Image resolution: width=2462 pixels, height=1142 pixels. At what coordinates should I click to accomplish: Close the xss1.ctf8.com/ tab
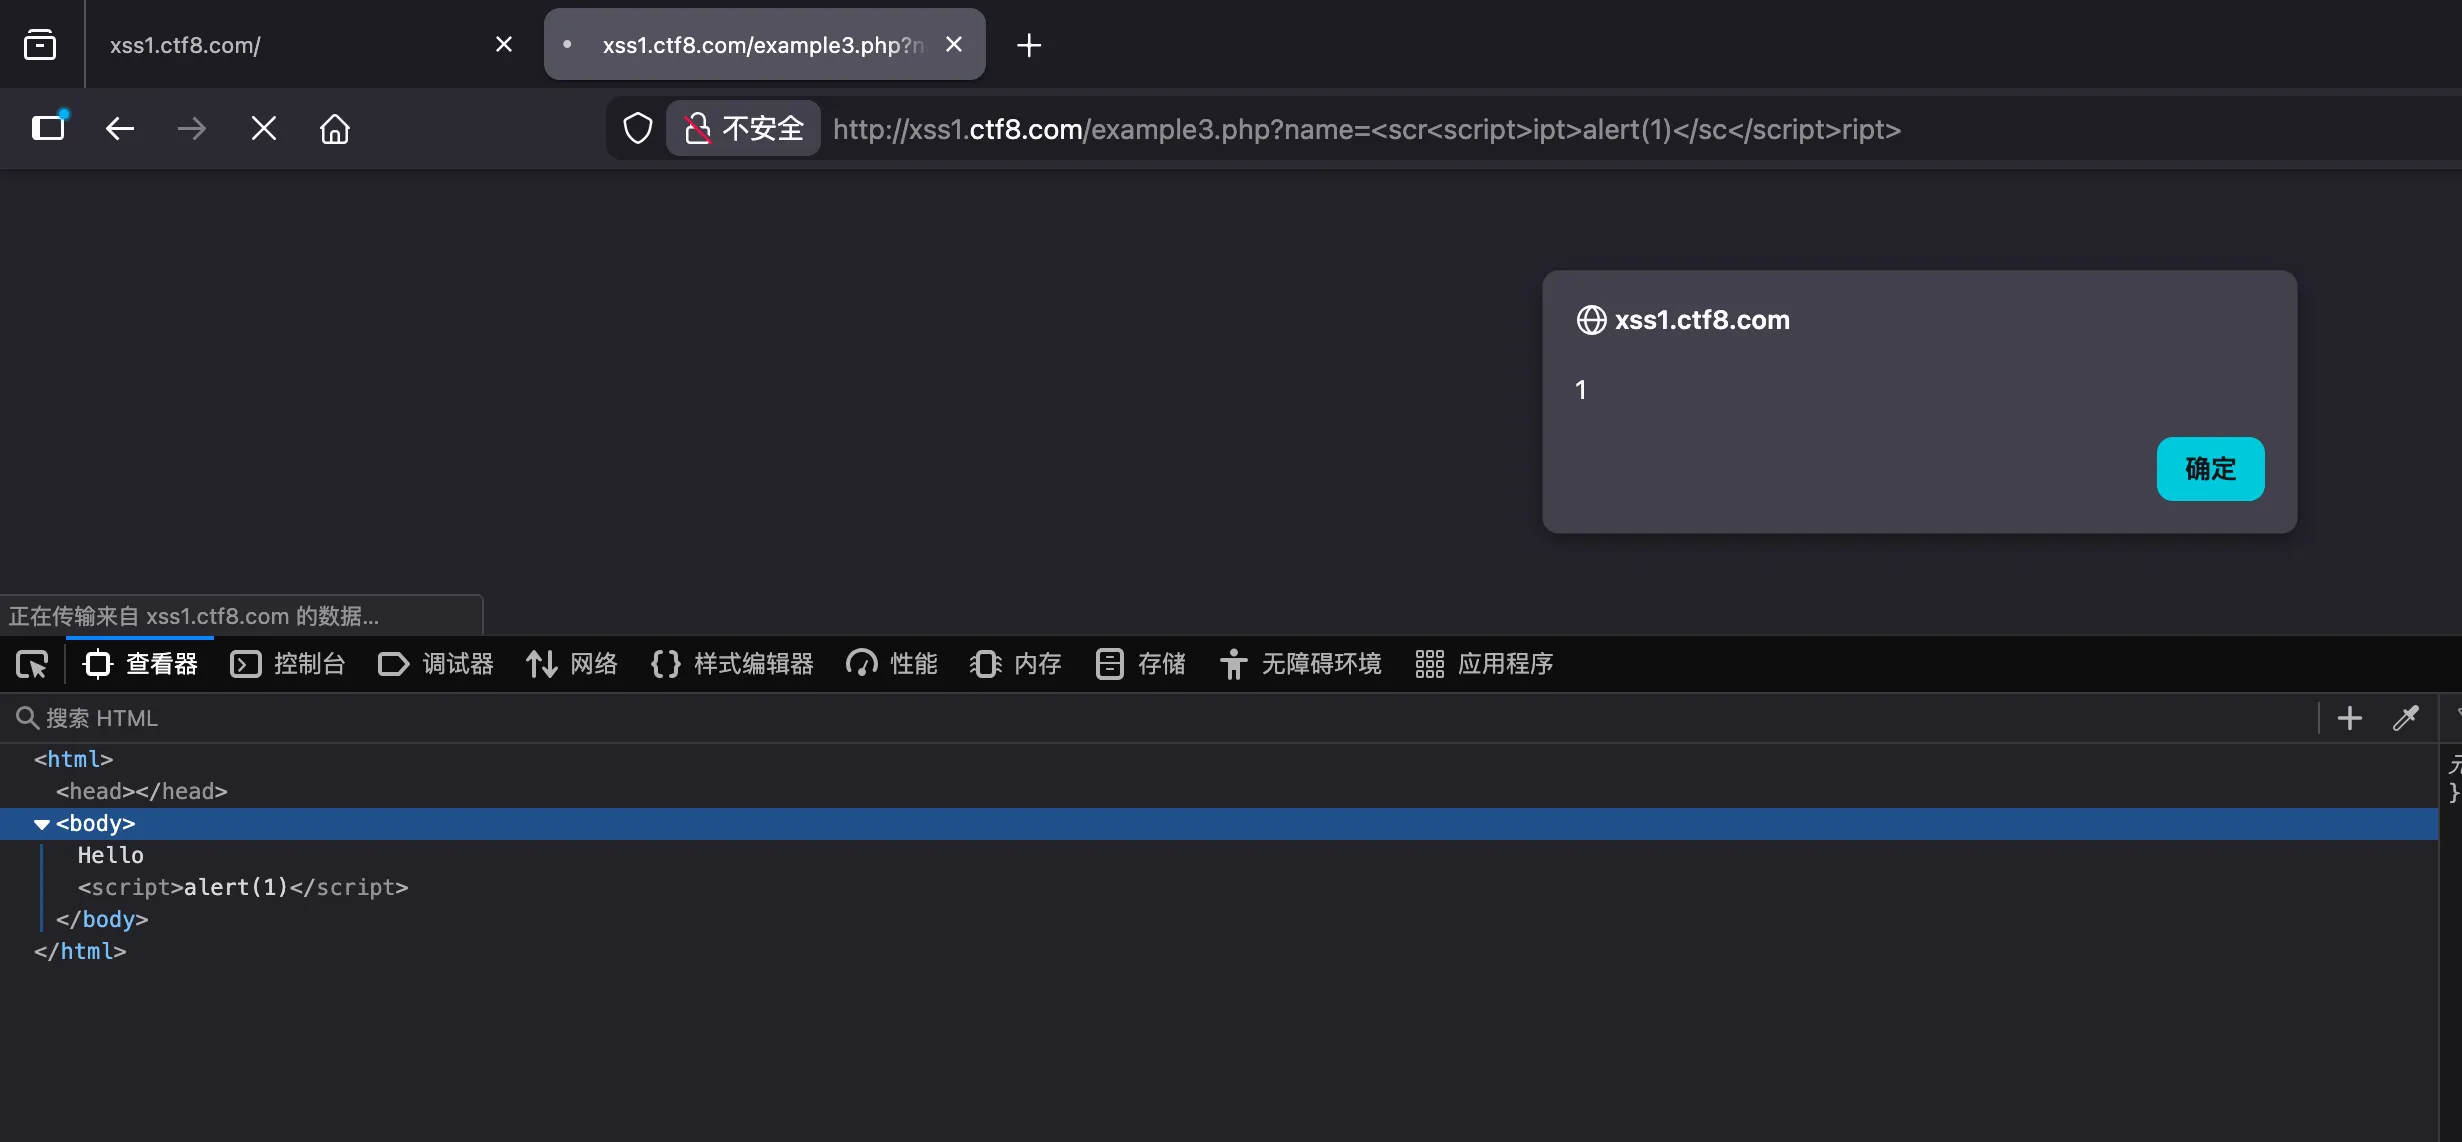click(x=504, y=45)
